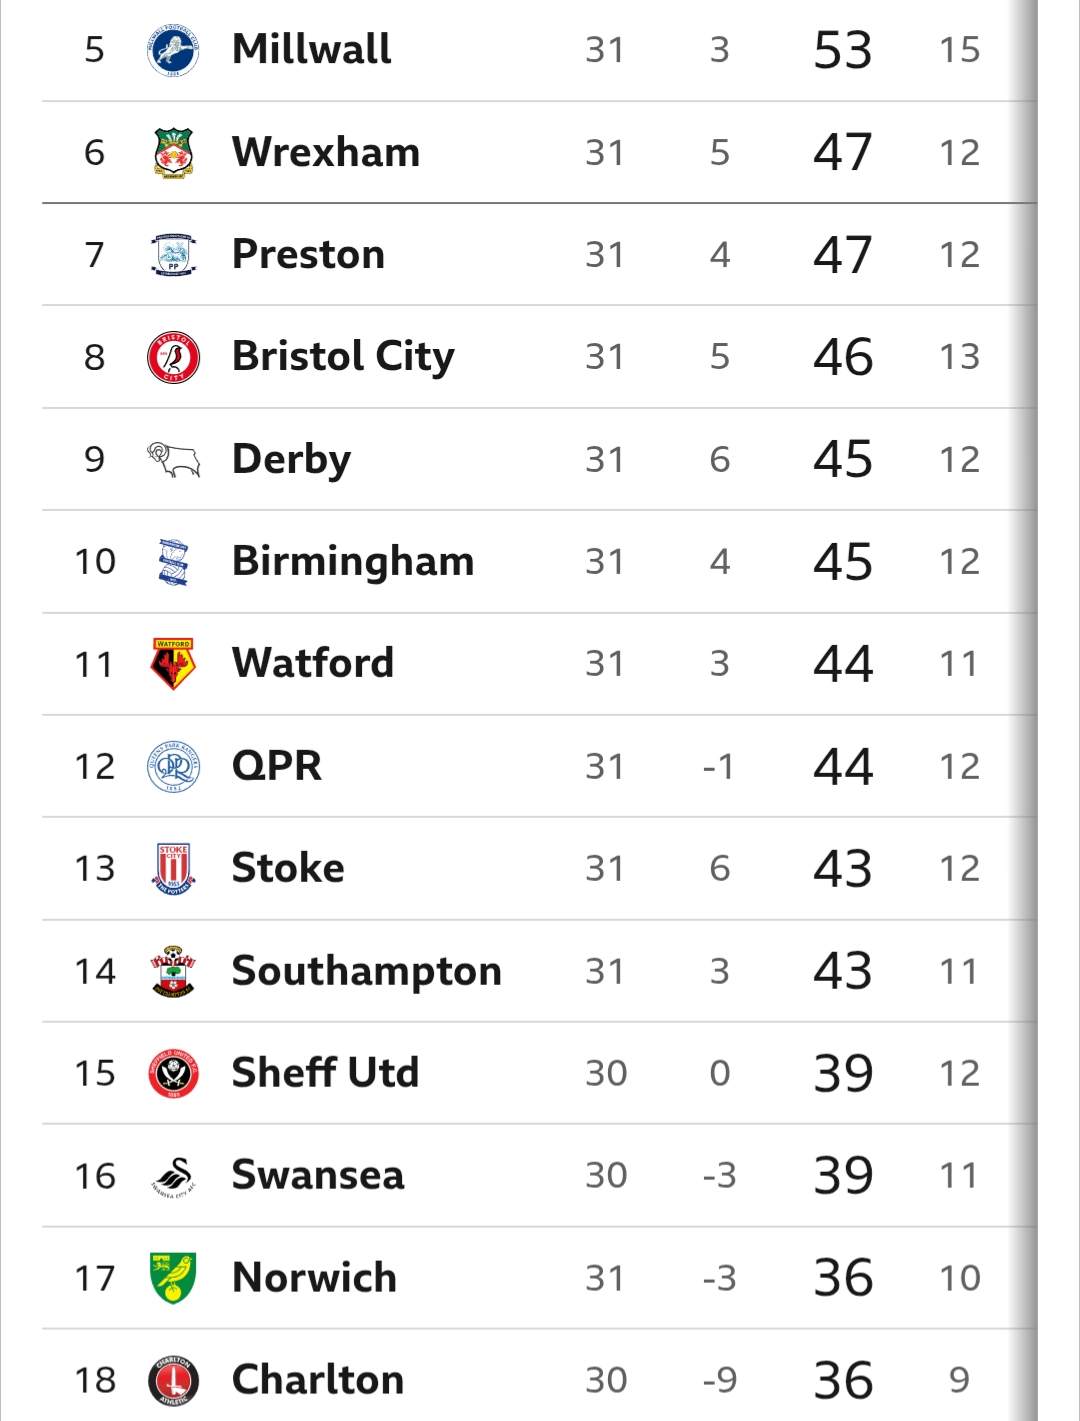The width and height of the screenshot is (1080, 1421).
Task: Select Millwall's 53 points value
Action: click(x=842, y=50)
